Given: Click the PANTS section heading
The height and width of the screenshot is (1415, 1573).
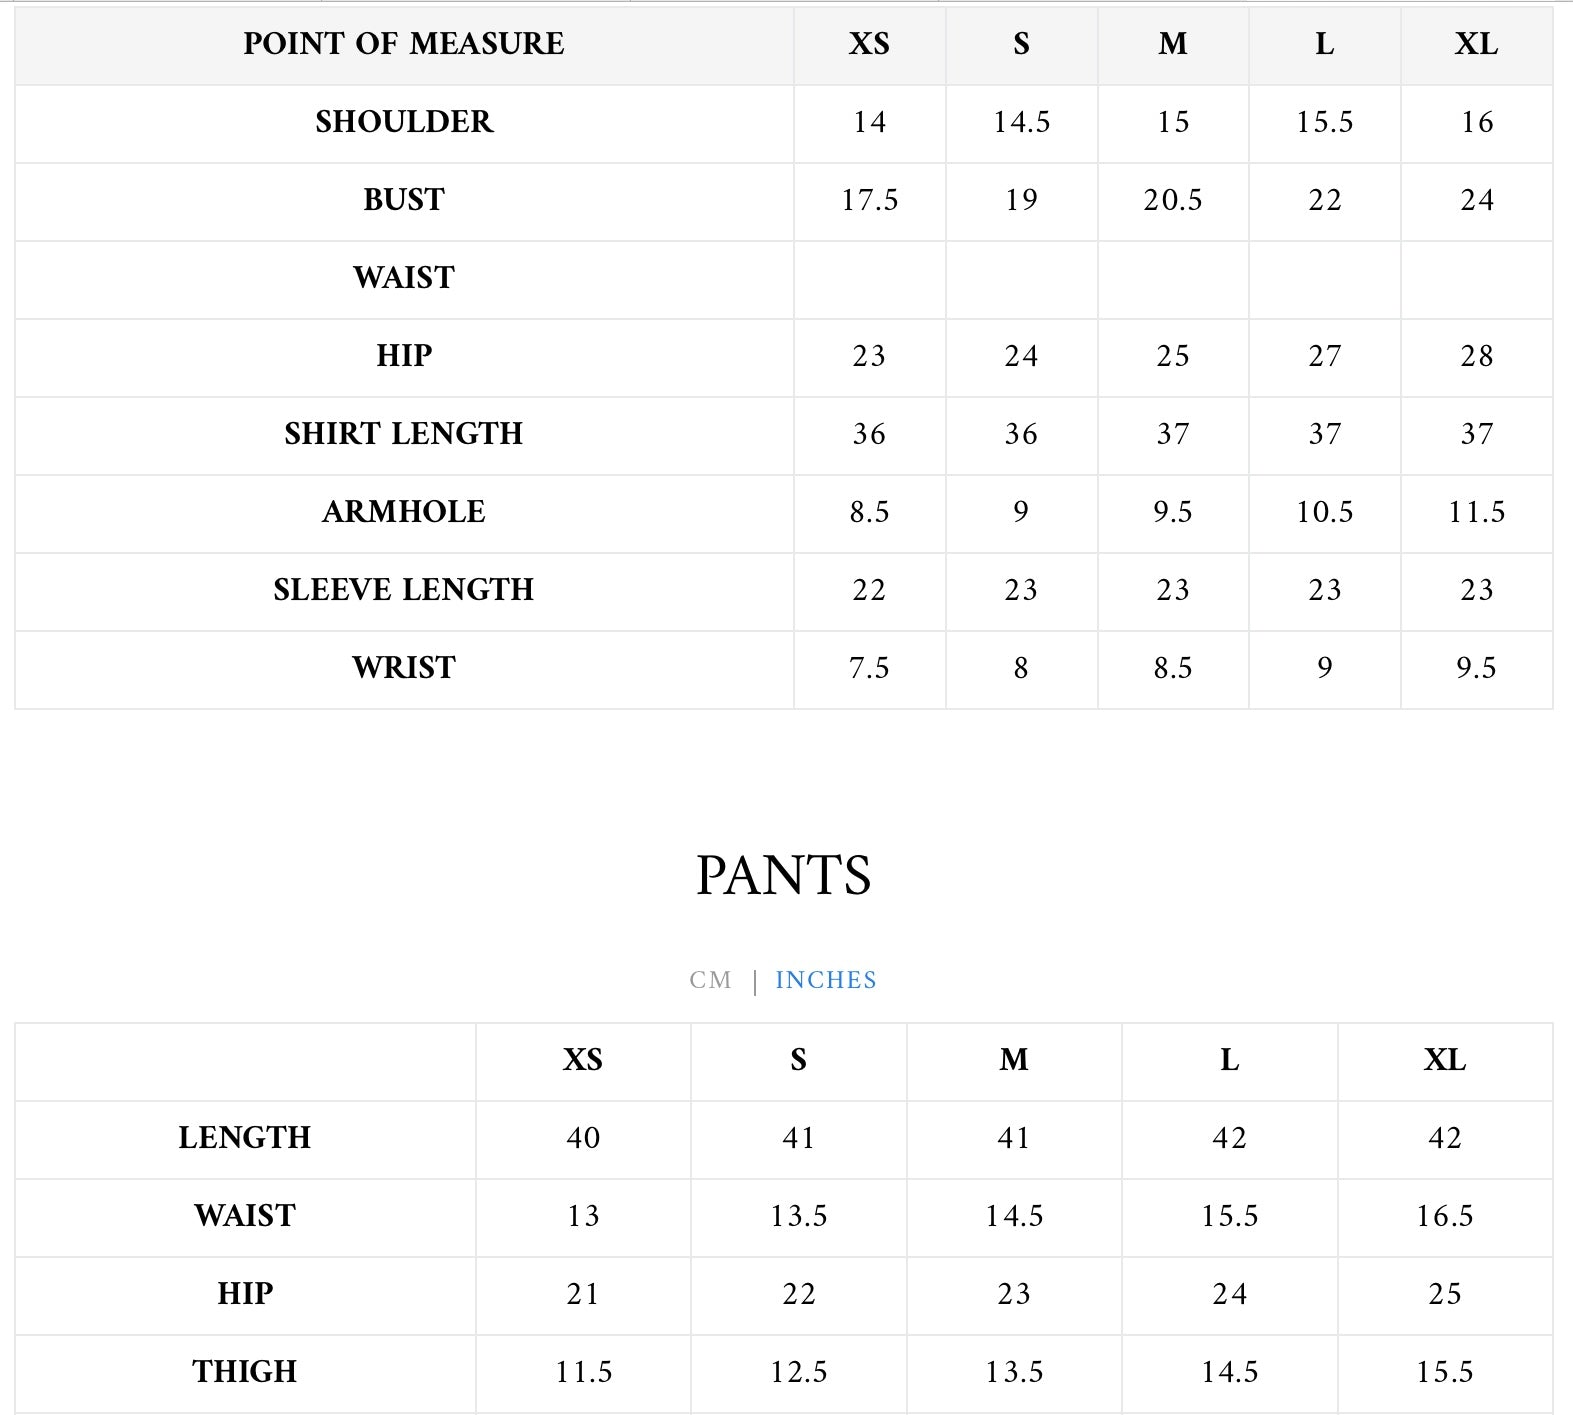Looking at the screenshot, I should point(783,876).
